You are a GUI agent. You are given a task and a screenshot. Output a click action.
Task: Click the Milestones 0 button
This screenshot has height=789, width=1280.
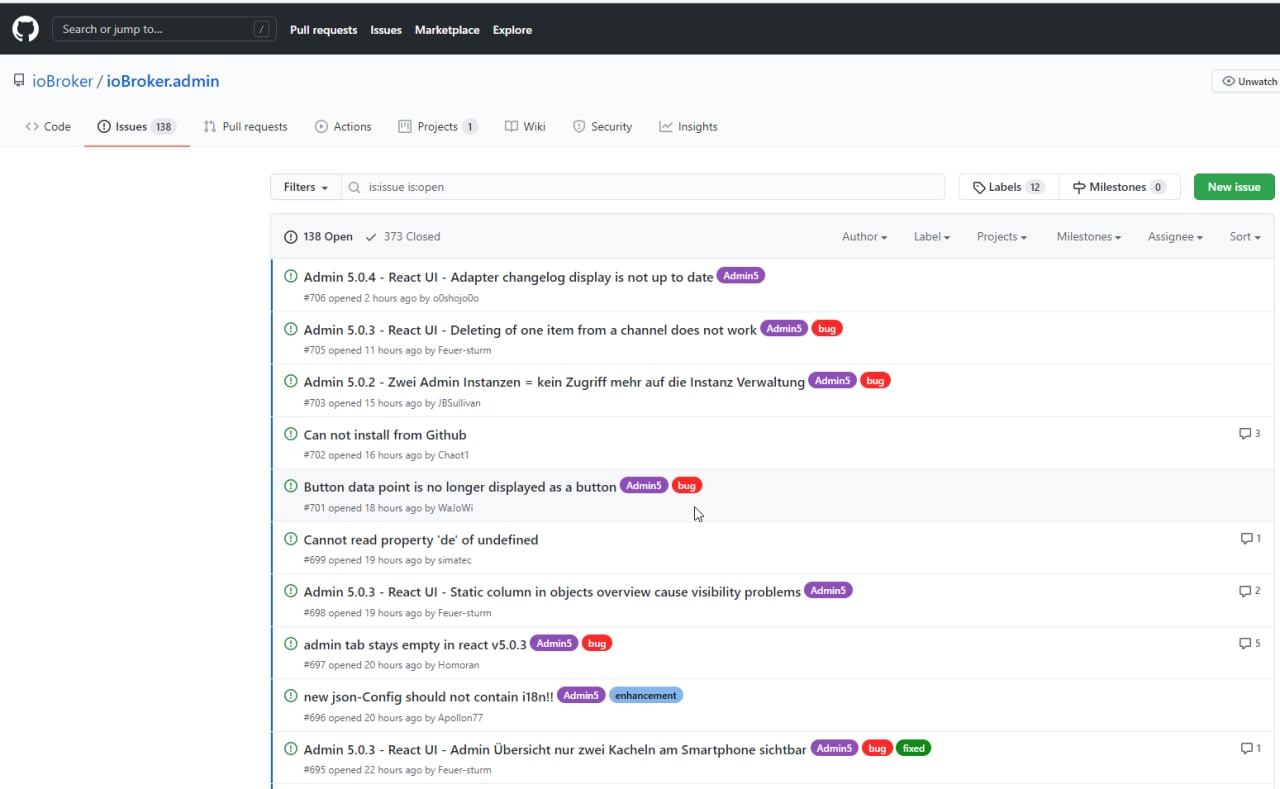1119,187
